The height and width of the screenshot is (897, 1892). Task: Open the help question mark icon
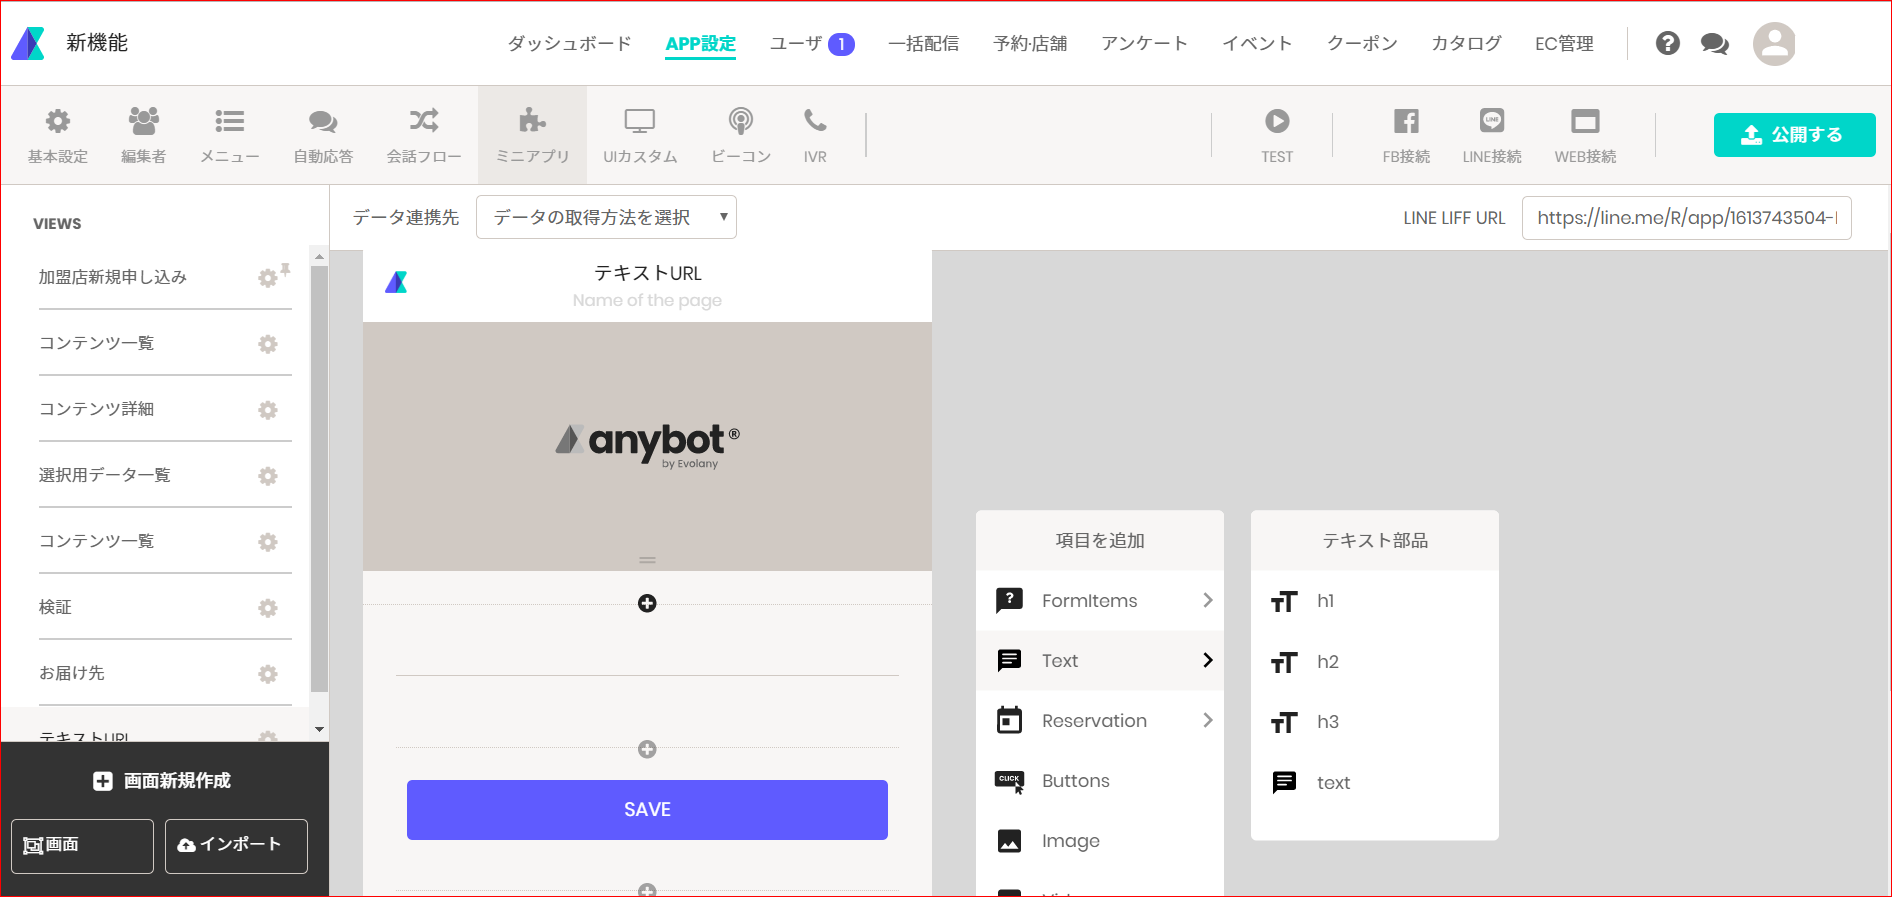point(1667,43)
